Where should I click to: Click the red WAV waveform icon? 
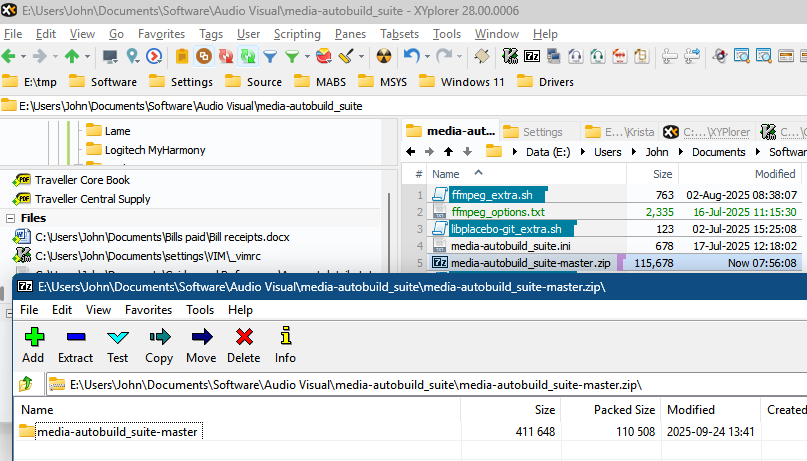[x=620, y=56]
